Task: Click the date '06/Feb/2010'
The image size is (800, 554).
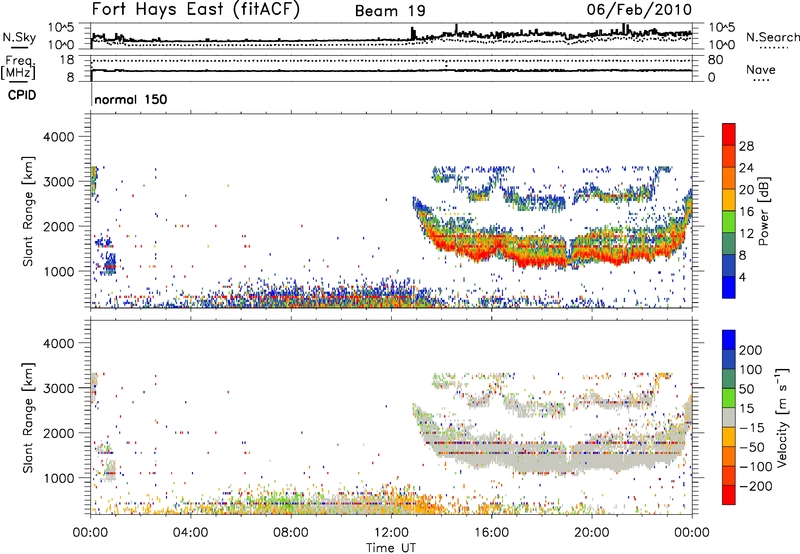Action: [x=639, y=10]
